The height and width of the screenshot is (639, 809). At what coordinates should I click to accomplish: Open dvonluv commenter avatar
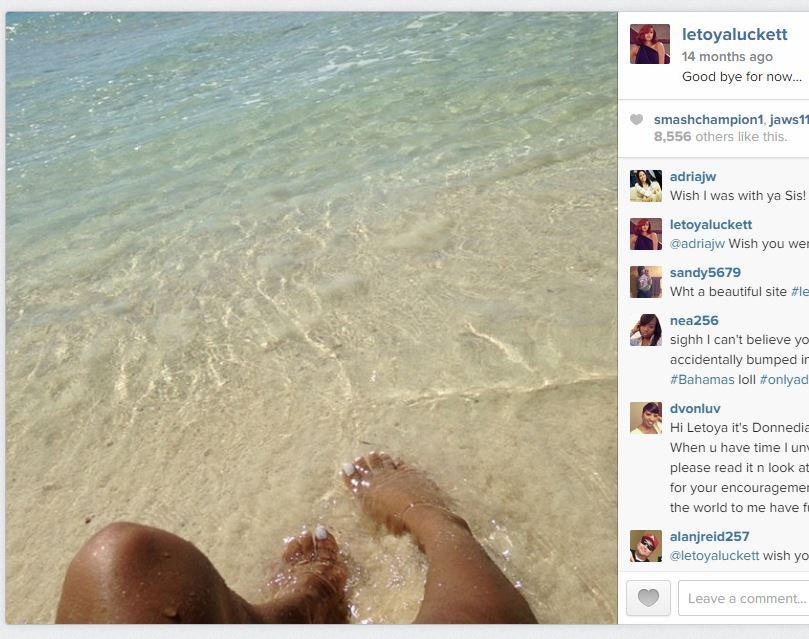[645, 418]
